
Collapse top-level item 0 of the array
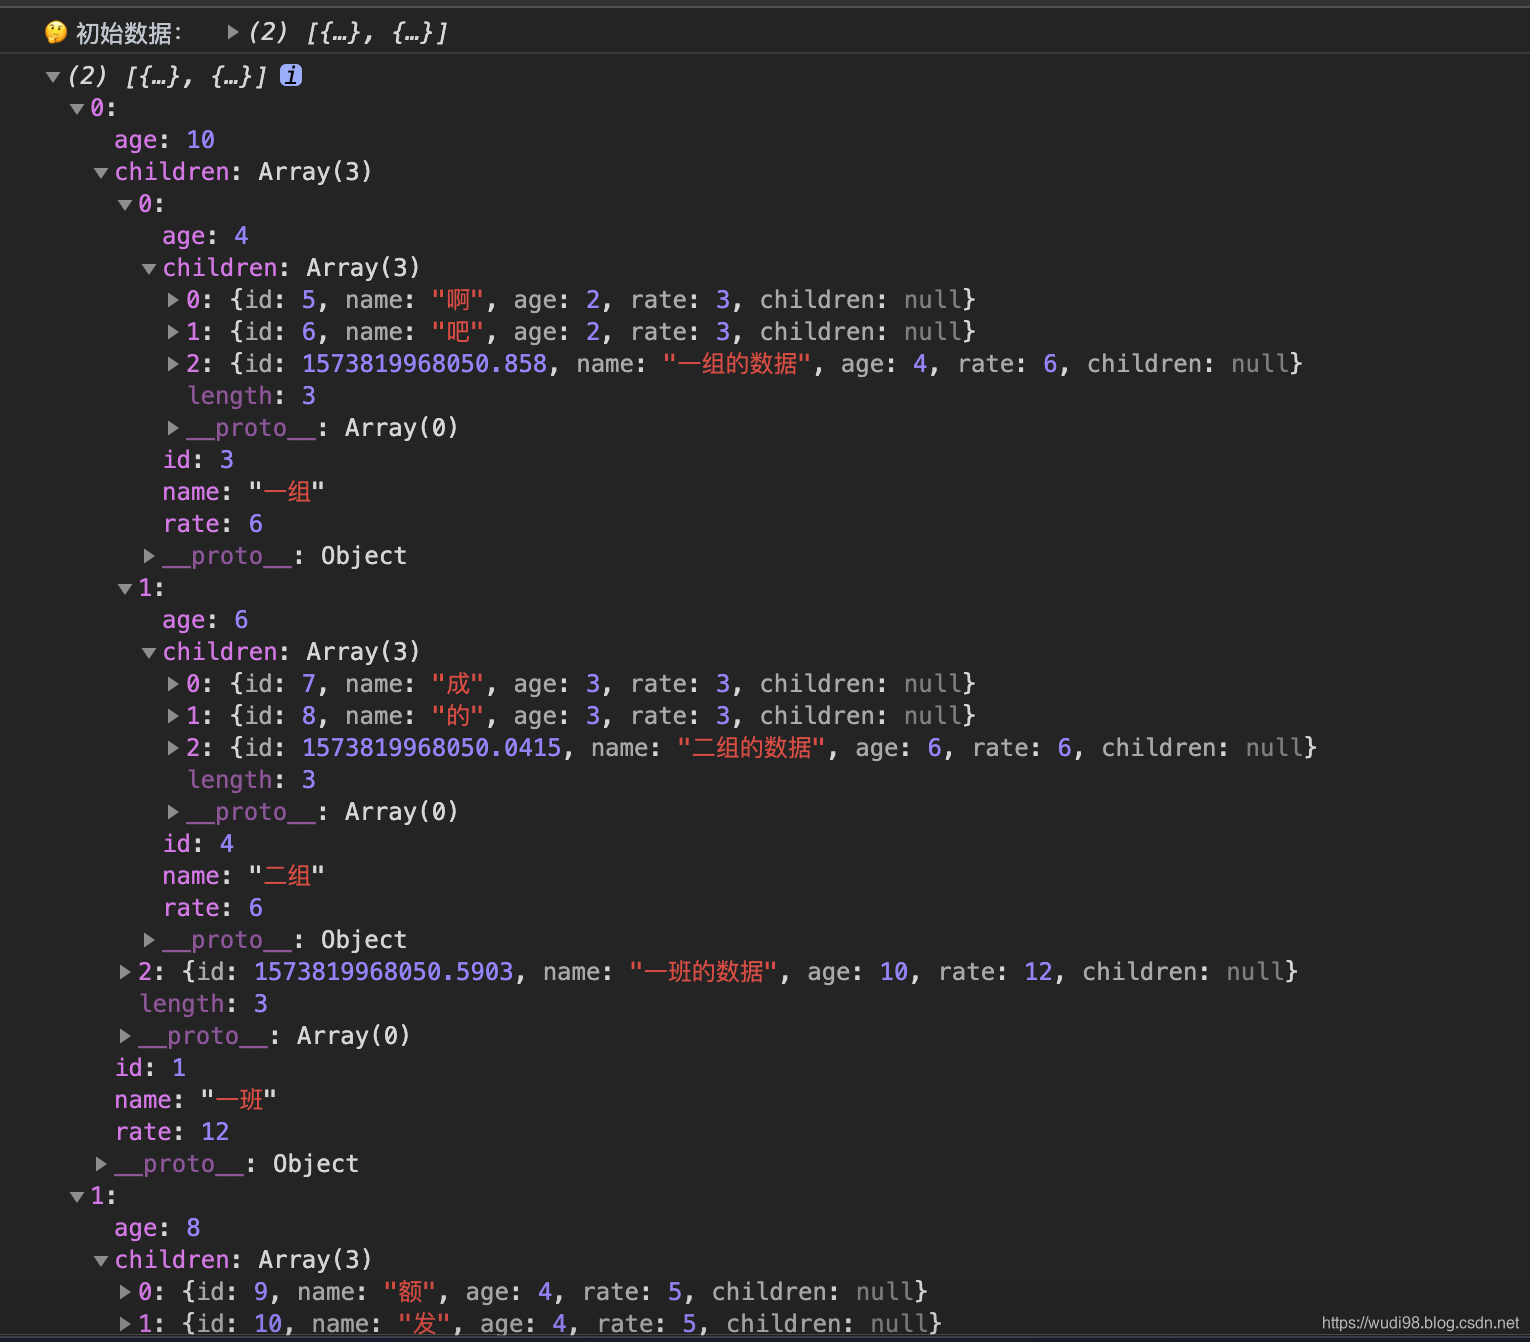point(77,108)
